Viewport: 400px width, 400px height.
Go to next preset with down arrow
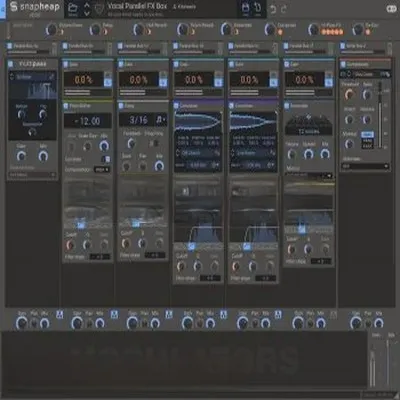(87, 13)
